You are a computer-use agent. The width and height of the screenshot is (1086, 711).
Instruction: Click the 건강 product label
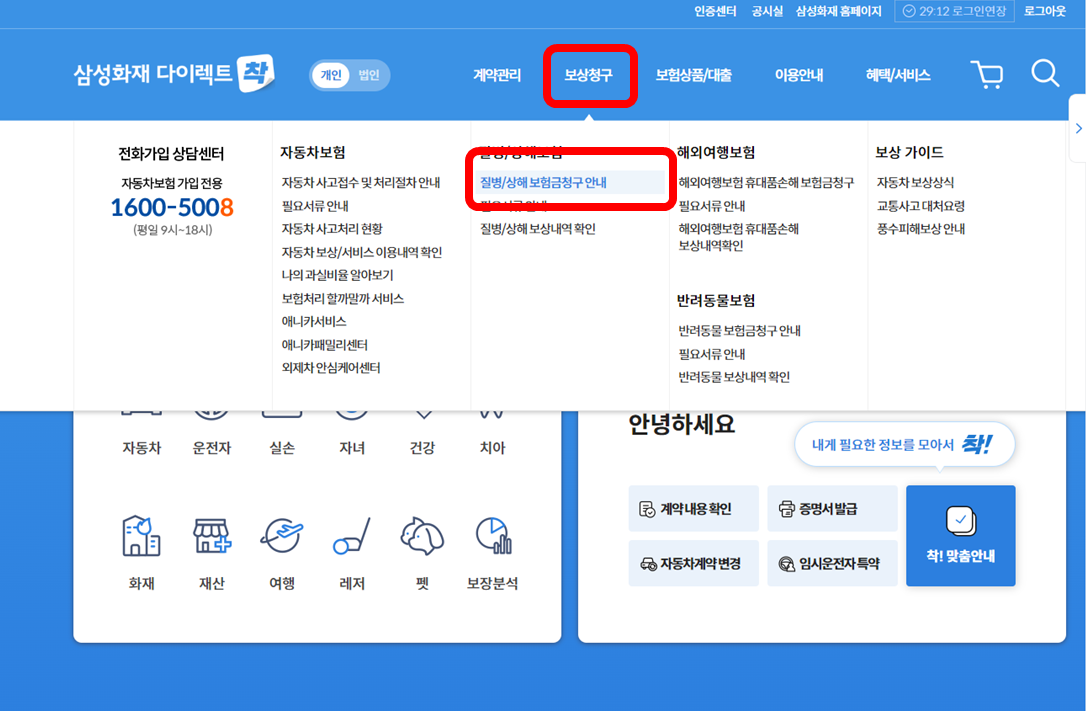[x=422, y=448]
